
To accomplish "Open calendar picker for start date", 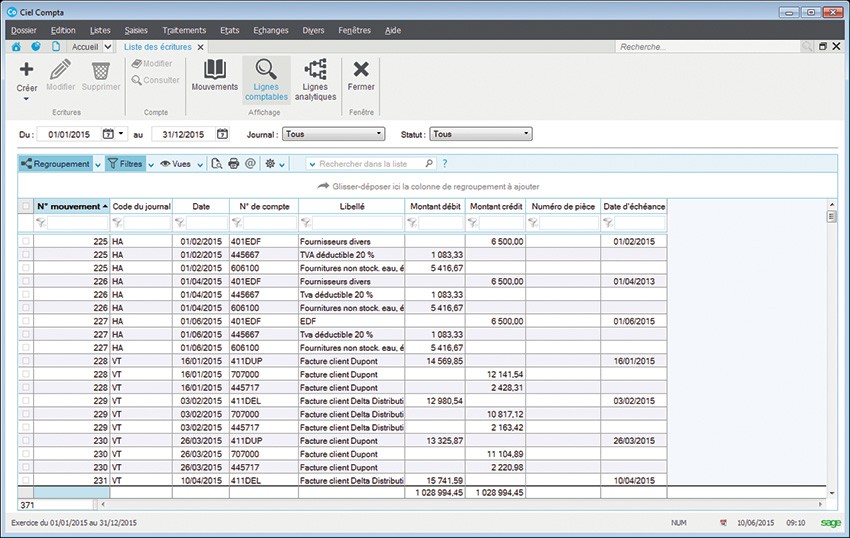I will click(x=108, y=134).
